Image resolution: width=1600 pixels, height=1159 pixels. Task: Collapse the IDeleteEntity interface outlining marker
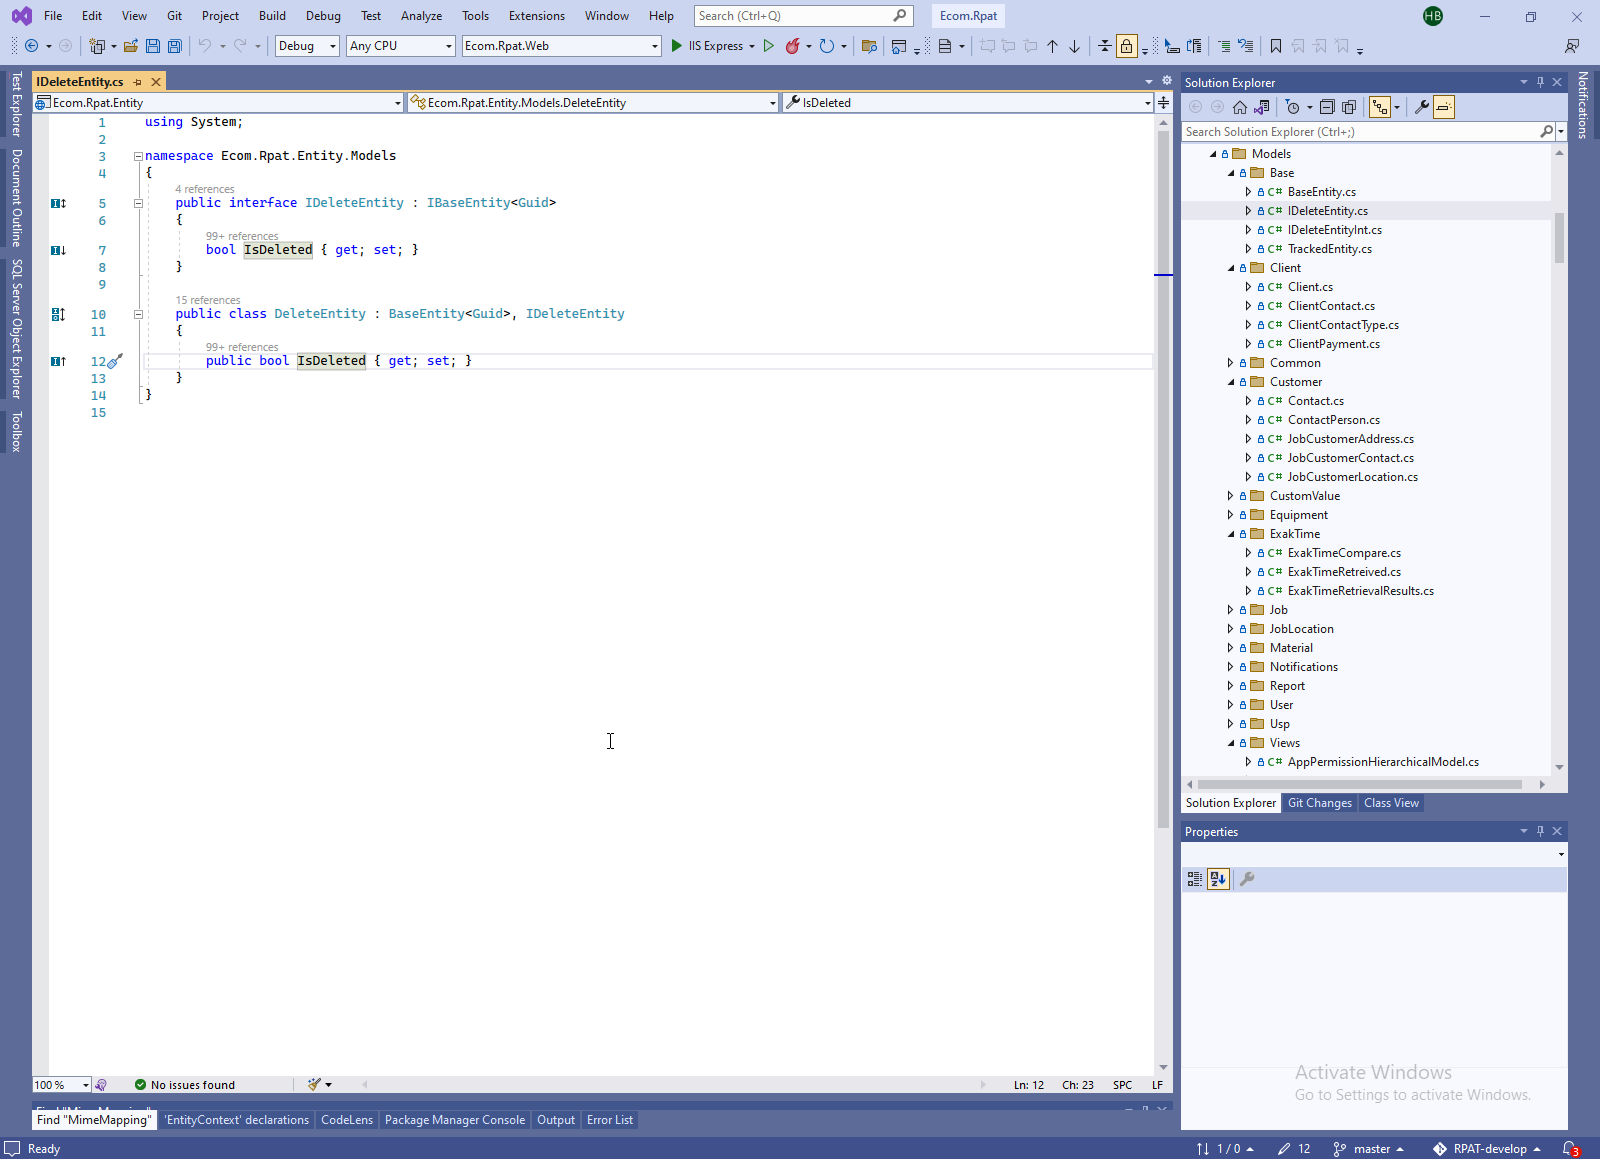coord(138,203)
